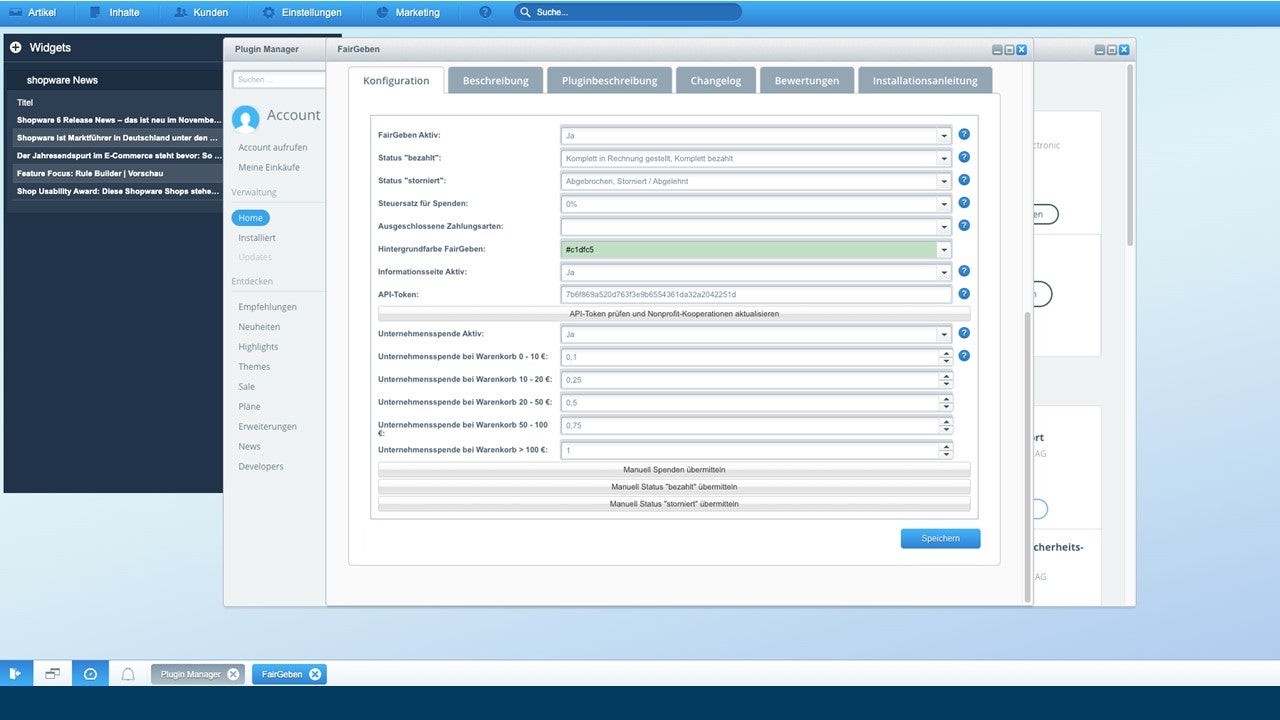This screenshot has width=1280, height=720.
Task: Open the Installationsanleitung tab
Action: pyautogui.click(x=925, y=80)
